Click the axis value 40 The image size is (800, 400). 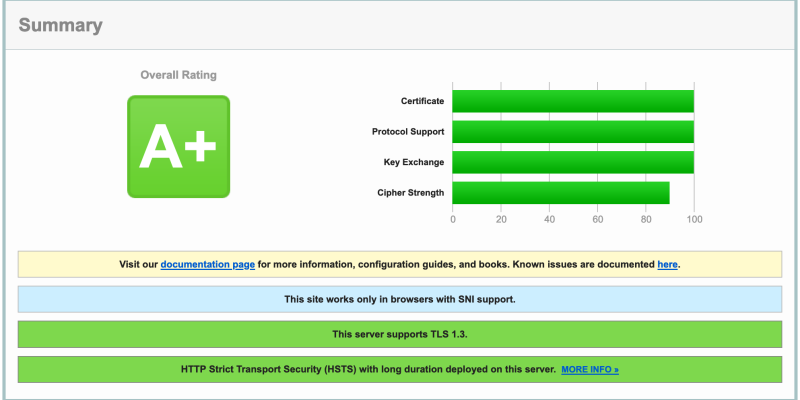pyautogui.click(x=549, y=220)
